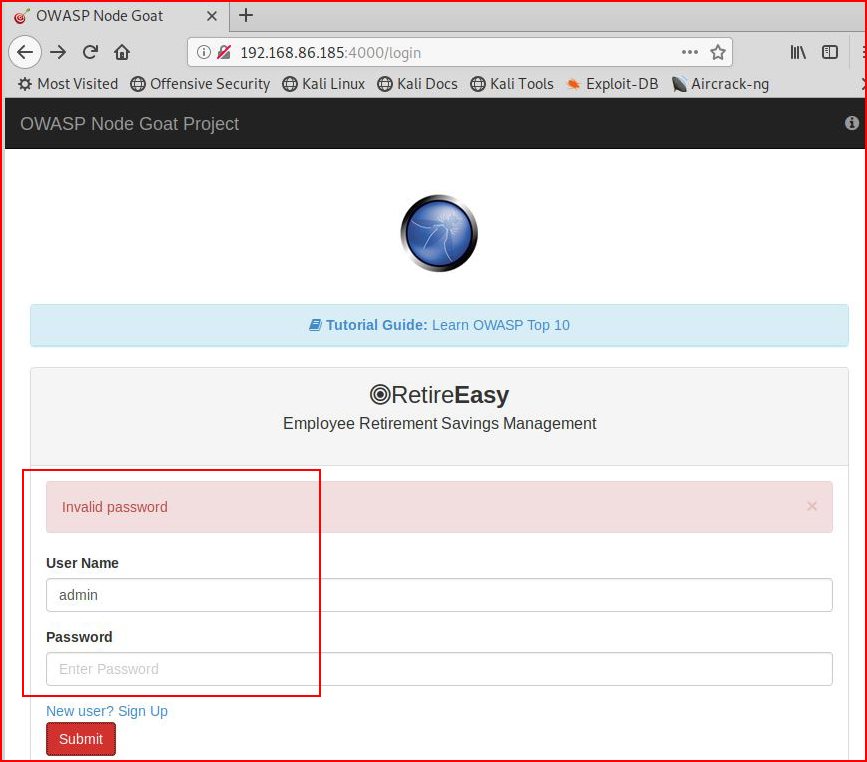Click the Employee Retirement Savings Management subtitle
Viewport: 867px width, 762px height.
(x=440, y=424)
